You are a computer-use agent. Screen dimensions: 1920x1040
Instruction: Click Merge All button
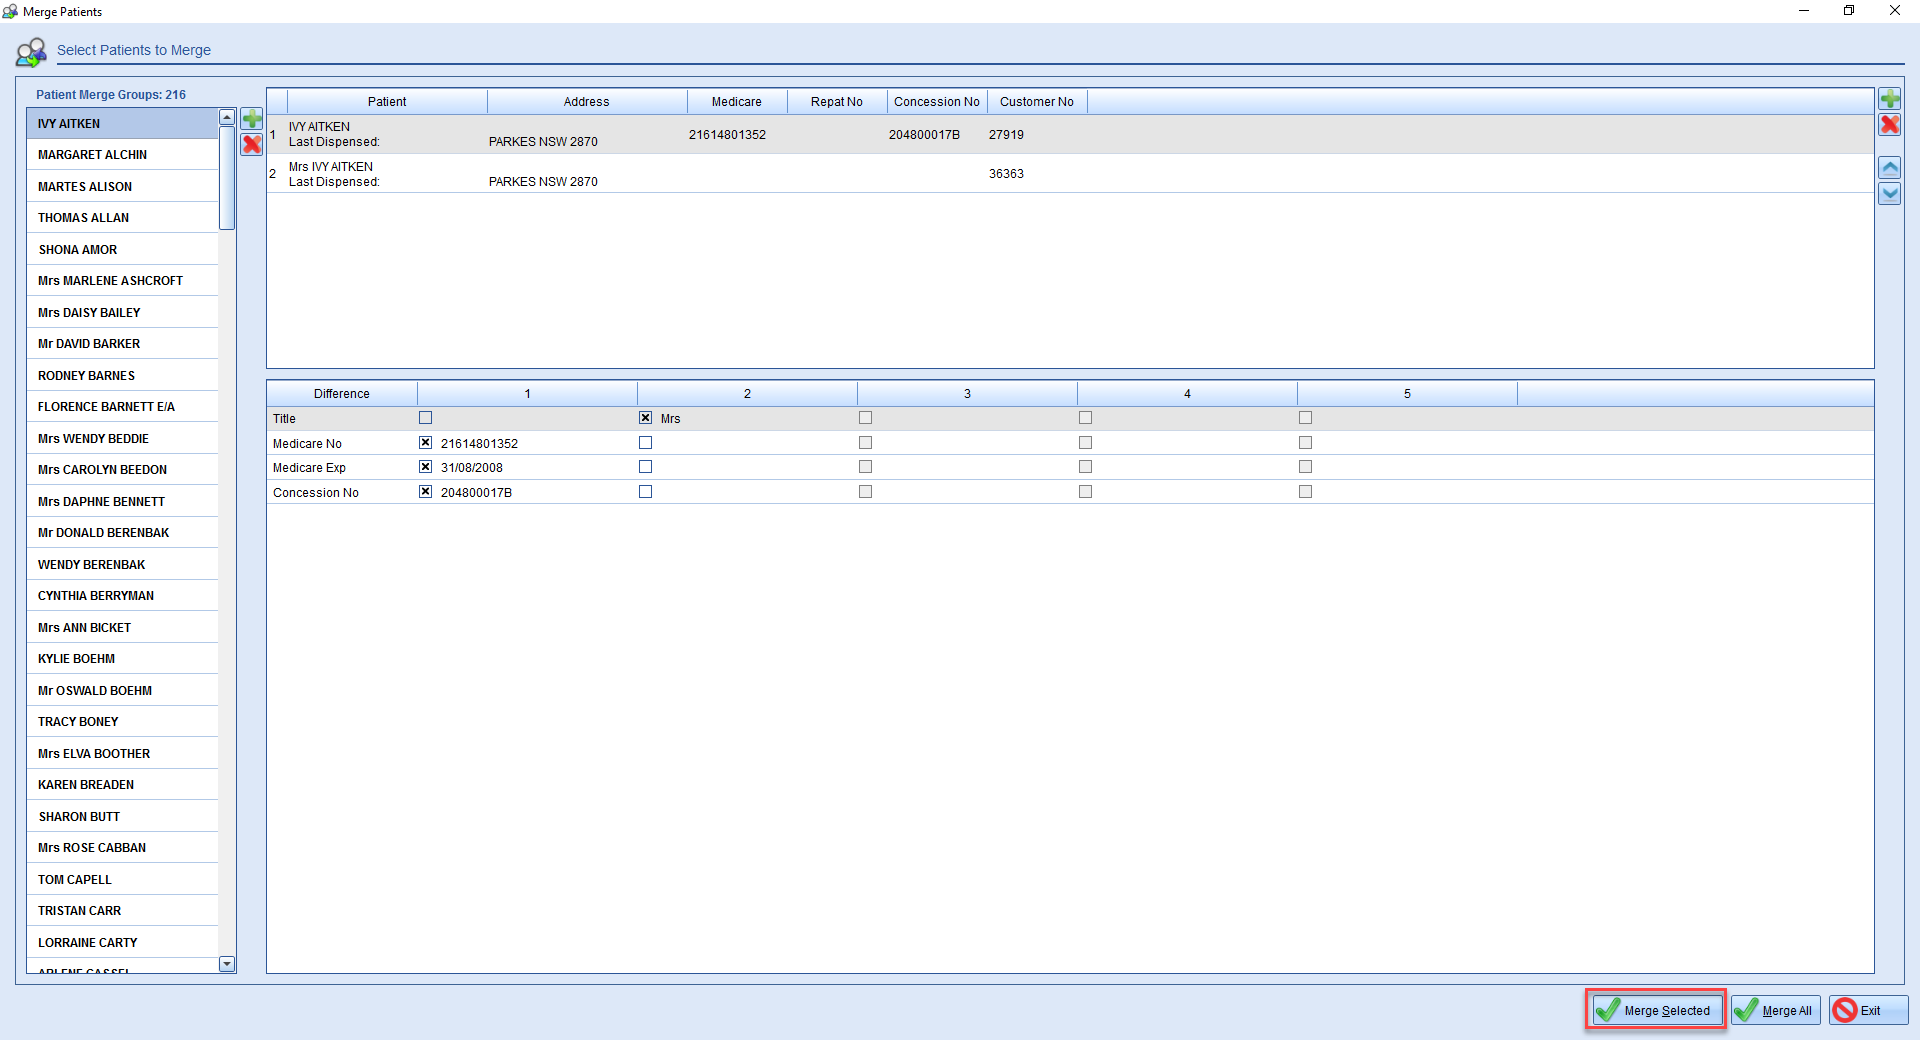click(x=1776, y=1010)
